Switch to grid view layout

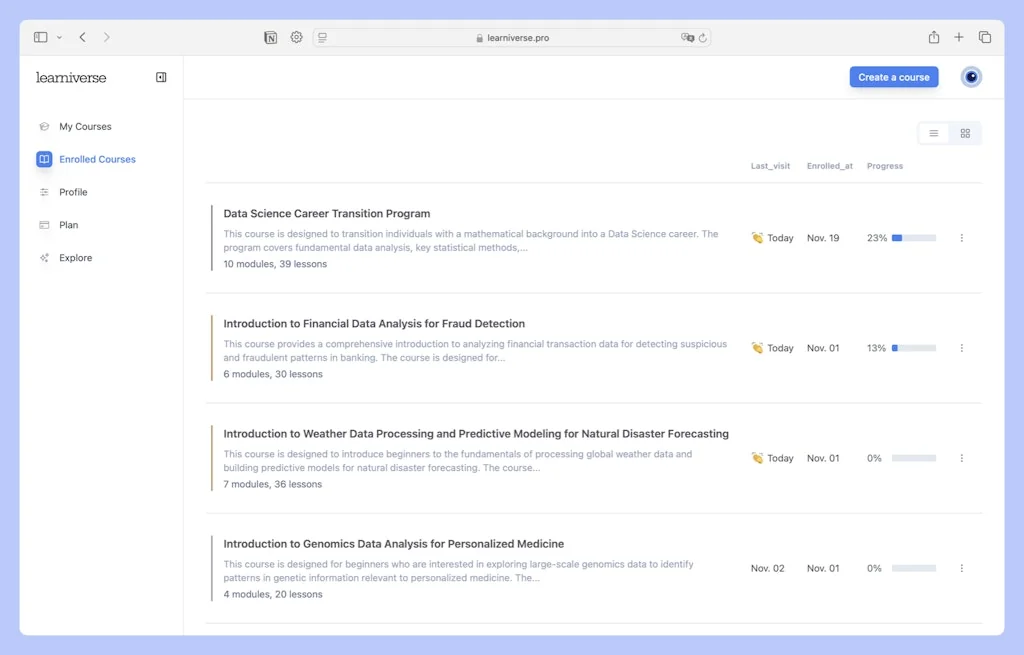pyautogui.click(x=965, y=133)
